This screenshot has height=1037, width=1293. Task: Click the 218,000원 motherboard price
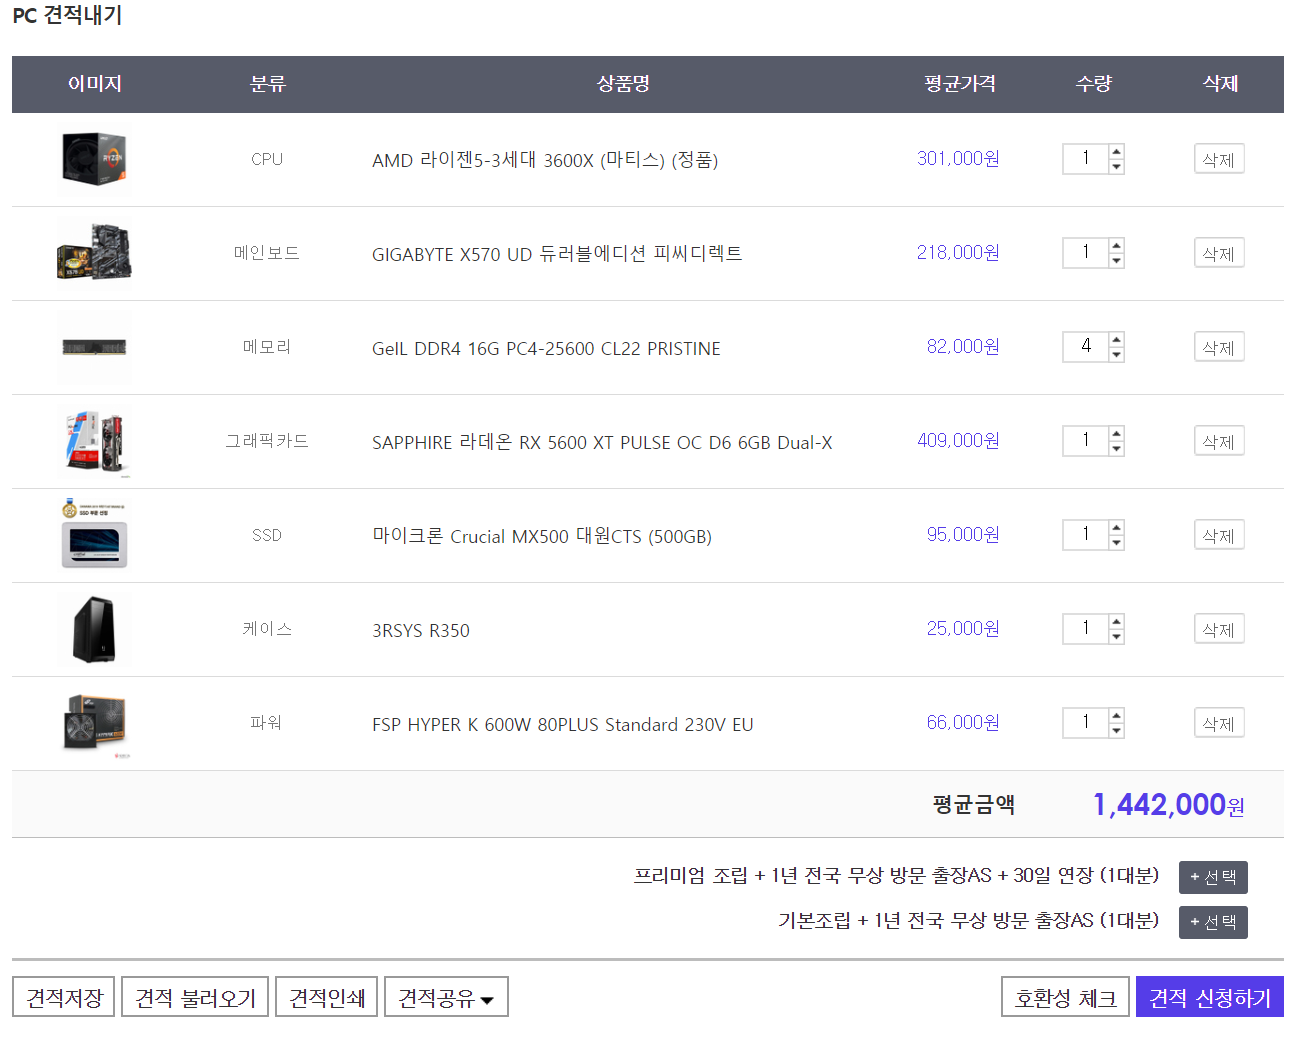[958, 253]
